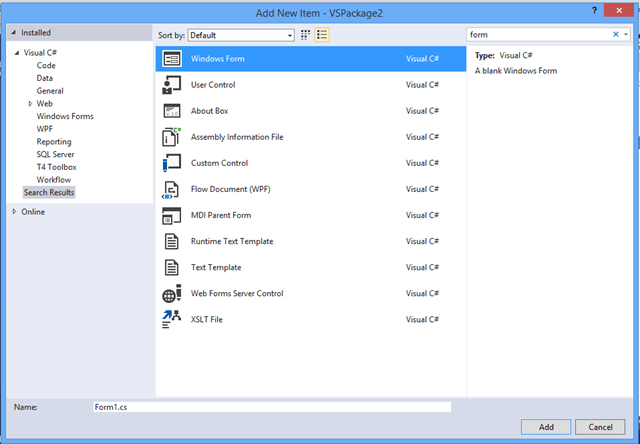
Task: Select the Custom Control template icon
Action: click(172, 163)
